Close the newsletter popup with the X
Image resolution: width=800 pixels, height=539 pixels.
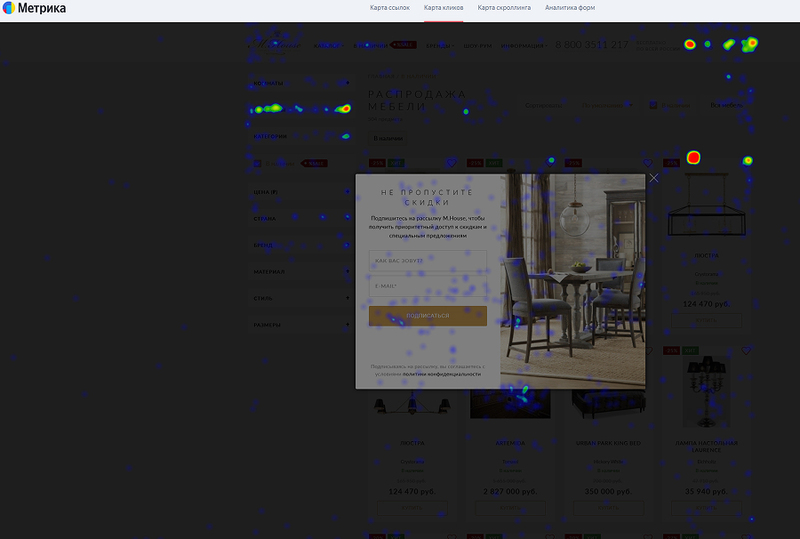coord(654,178)
